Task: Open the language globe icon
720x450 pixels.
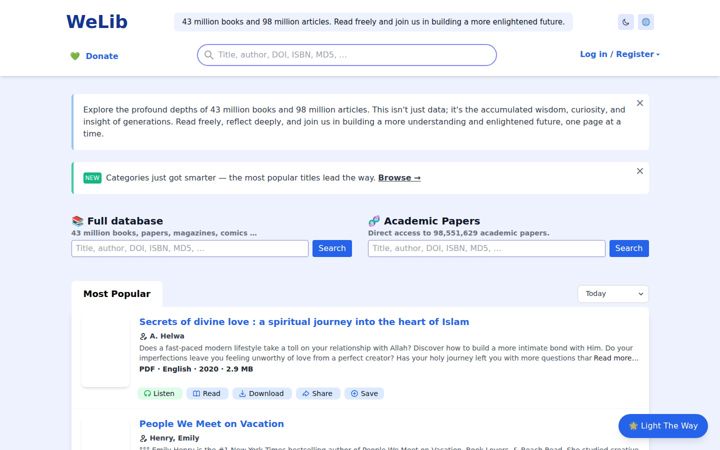Action: coord(646,22)
